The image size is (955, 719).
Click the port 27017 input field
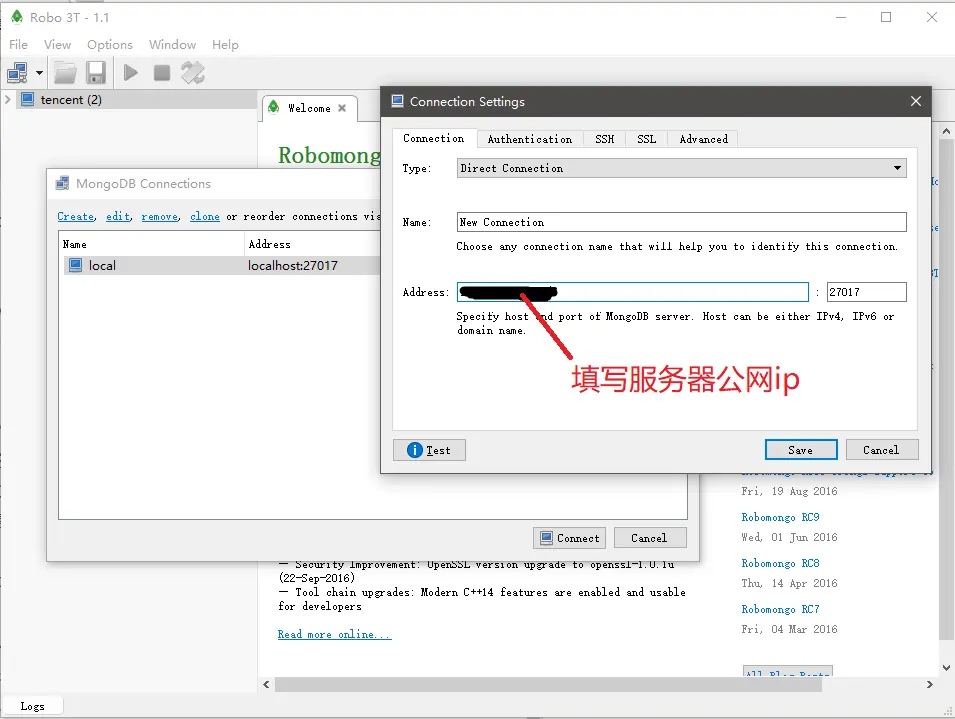(867, 292)
